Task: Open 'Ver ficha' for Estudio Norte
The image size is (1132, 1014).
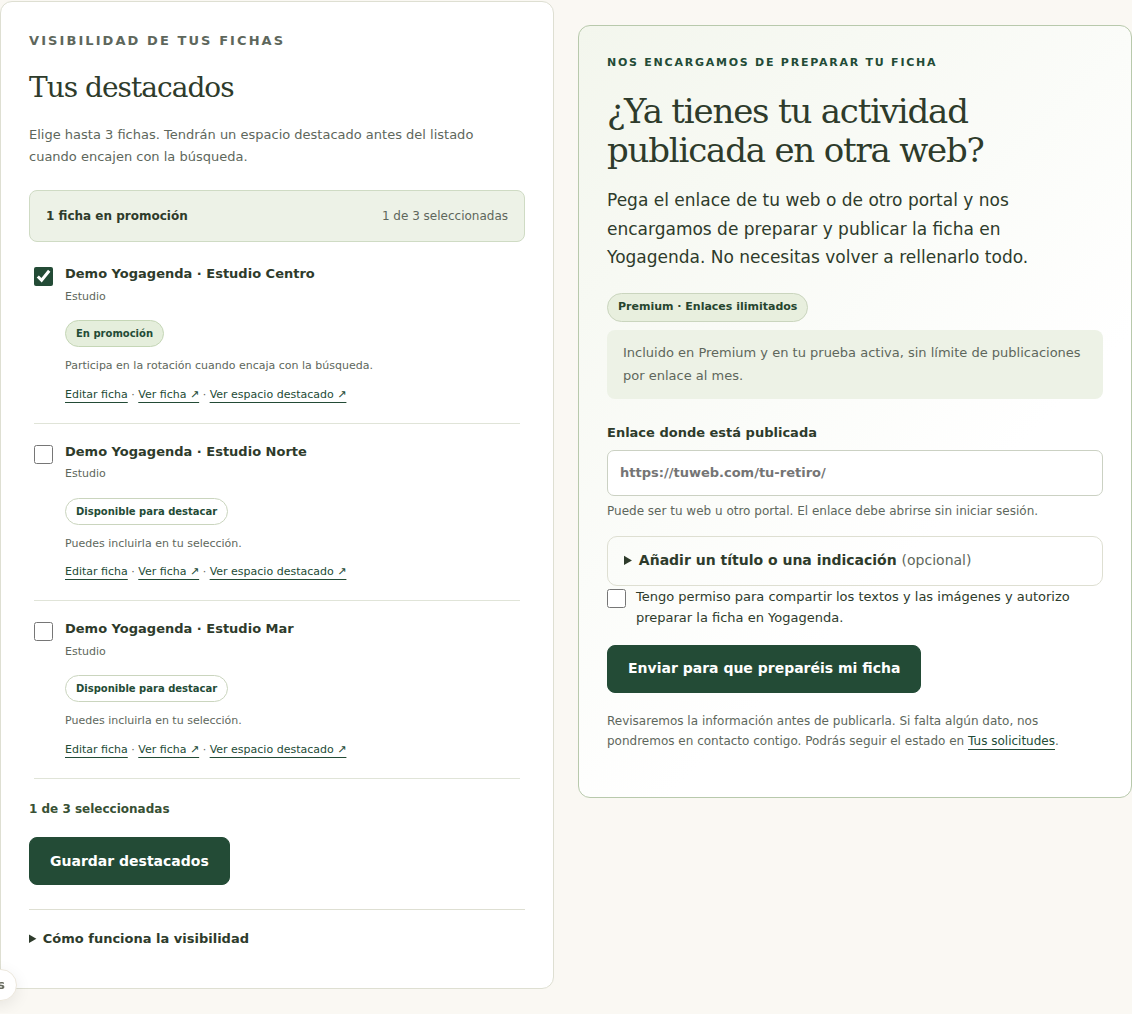Action: (168, 571)
